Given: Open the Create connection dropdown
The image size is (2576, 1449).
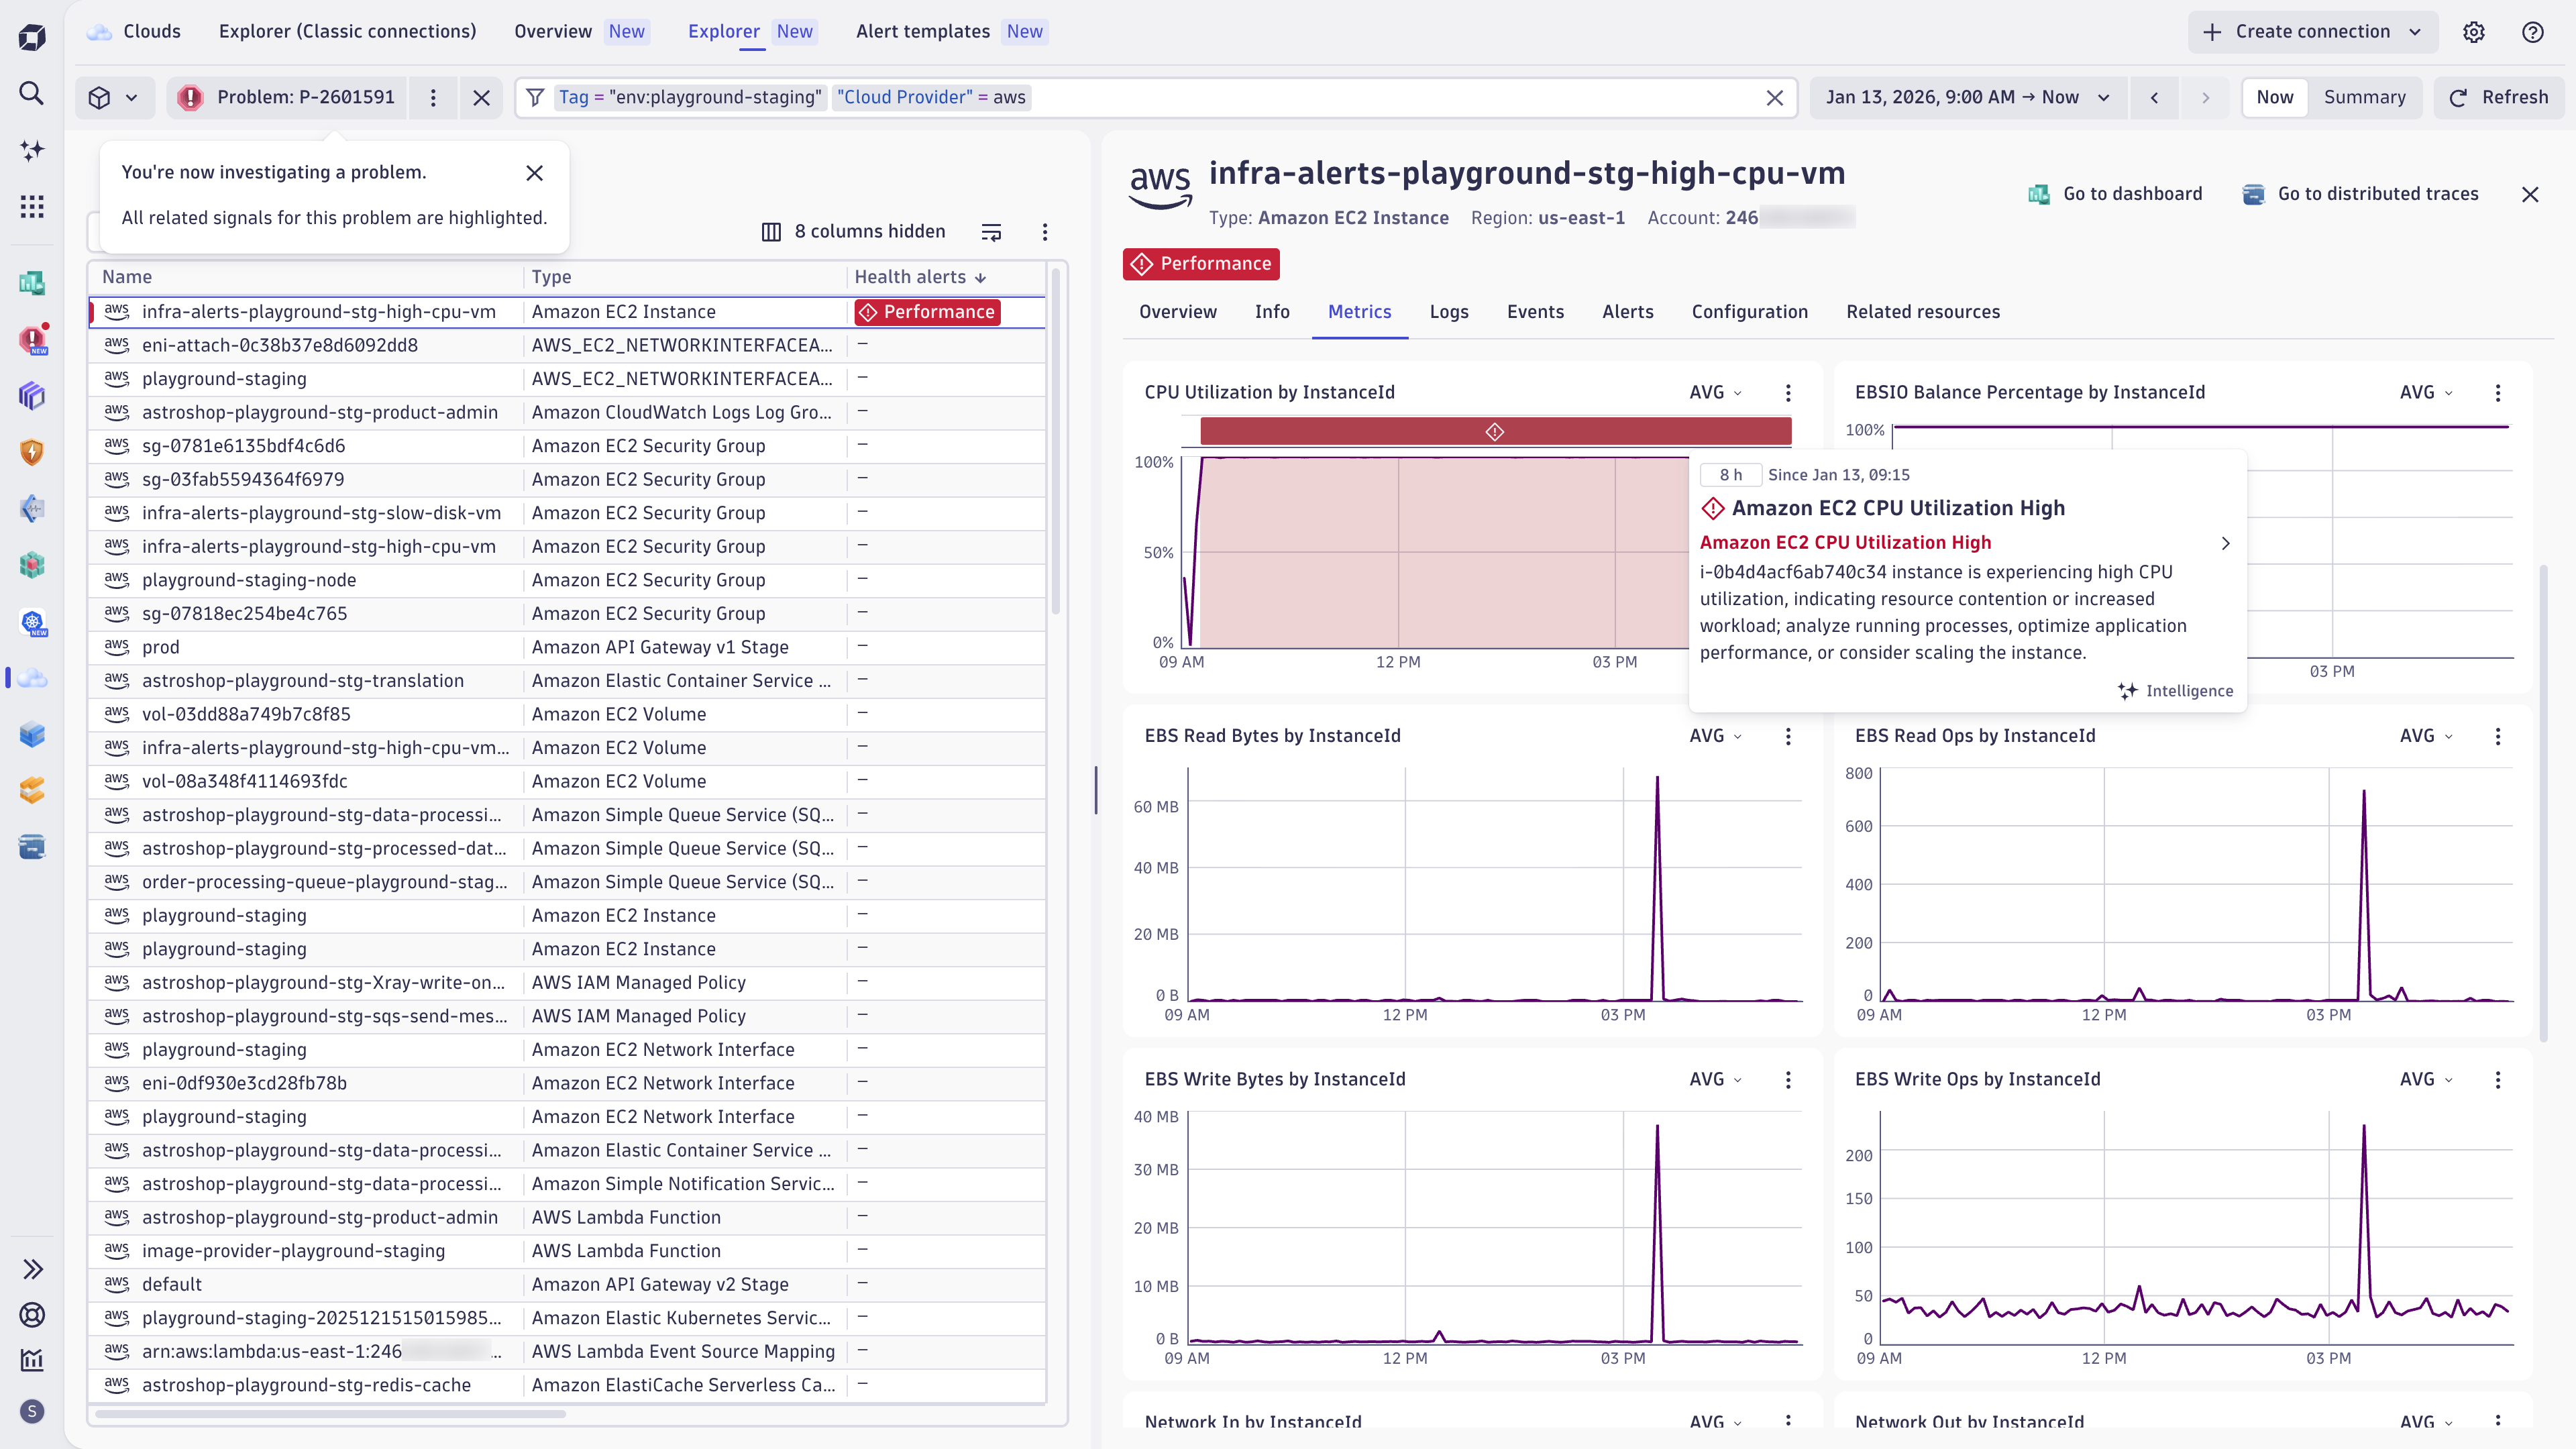Looking at the screenshot, I should (2312, 32).
